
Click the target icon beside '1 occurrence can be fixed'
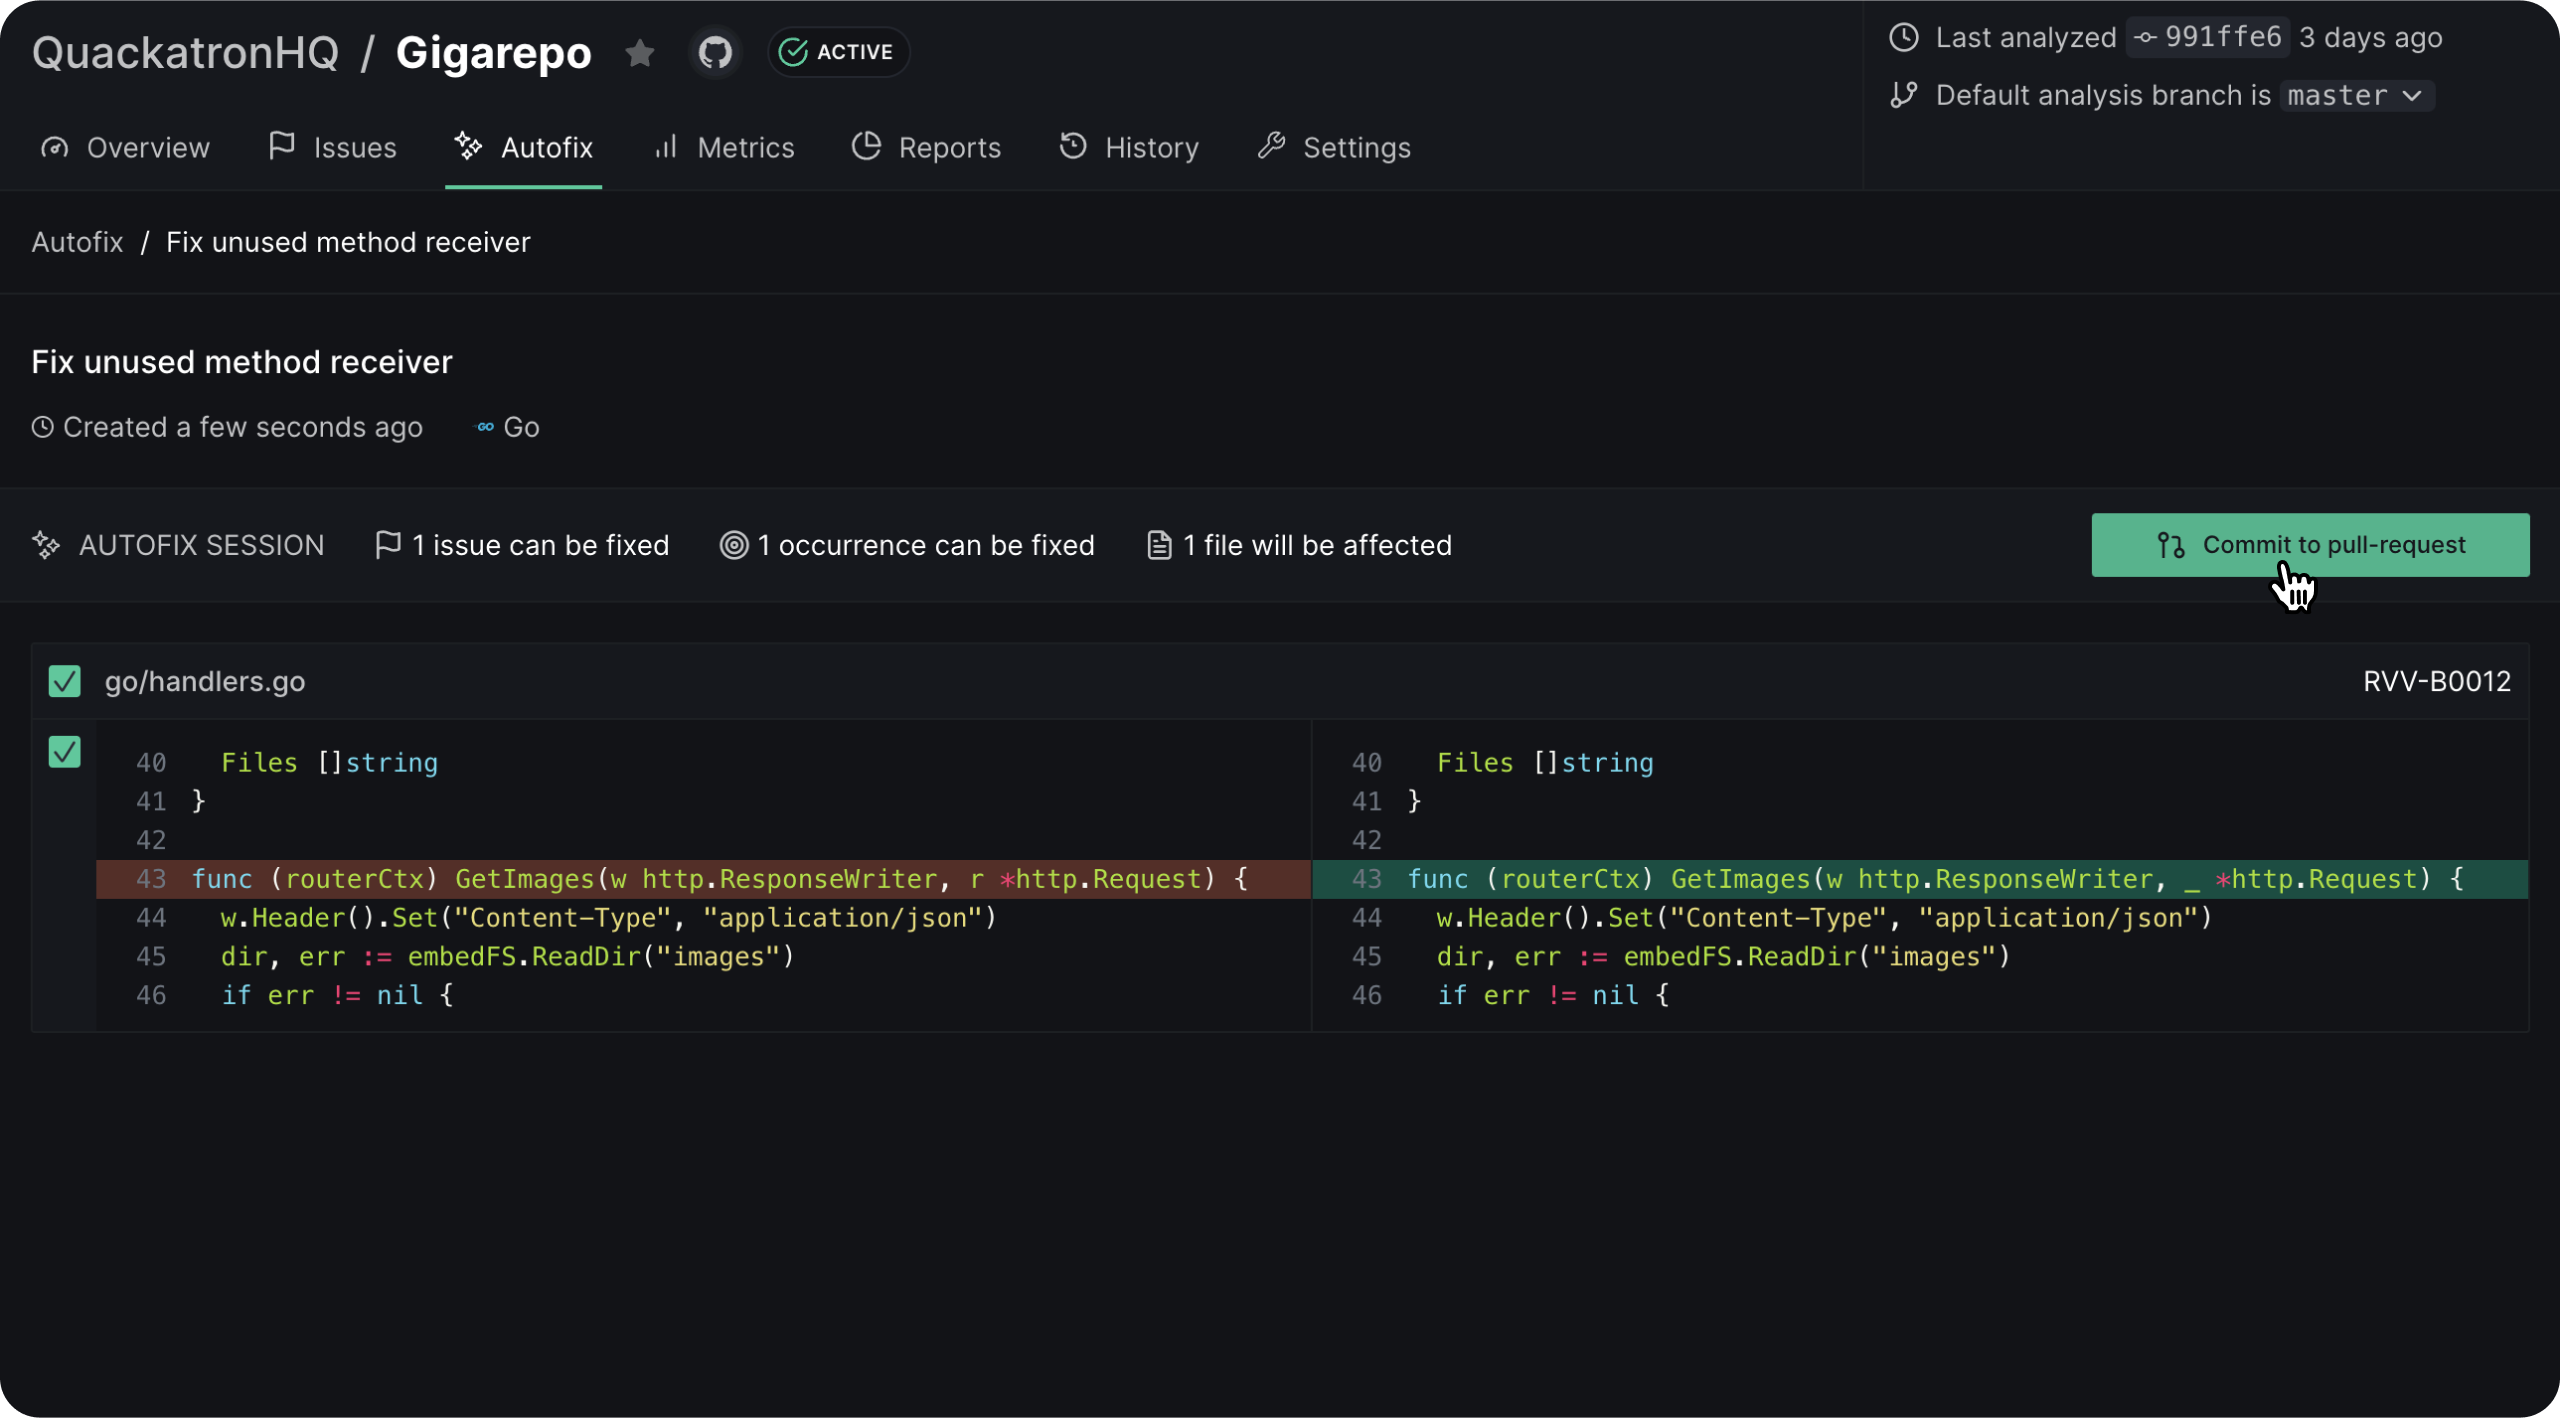734,545
